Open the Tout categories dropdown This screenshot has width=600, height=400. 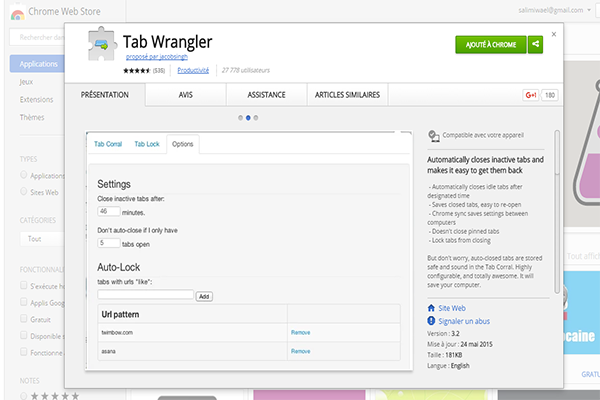click(x=42, y=239)
